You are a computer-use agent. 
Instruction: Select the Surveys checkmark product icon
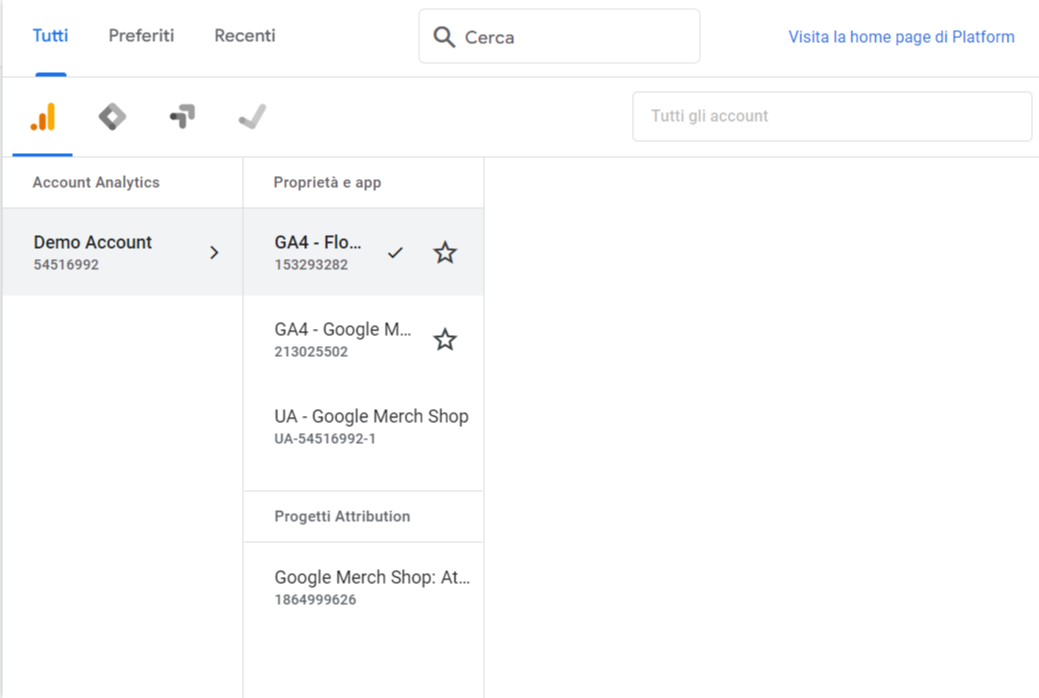[x=252, y=117]
